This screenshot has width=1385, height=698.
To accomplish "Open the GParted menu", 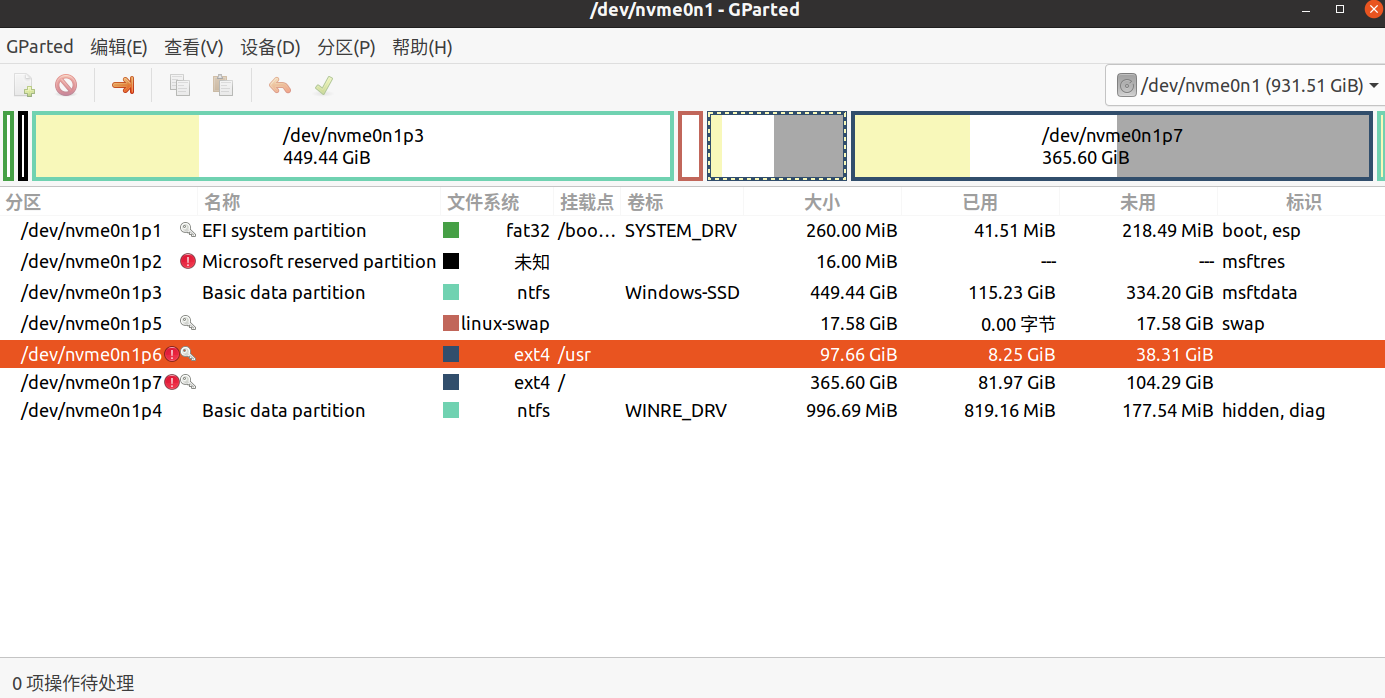I will click(40, 47).
